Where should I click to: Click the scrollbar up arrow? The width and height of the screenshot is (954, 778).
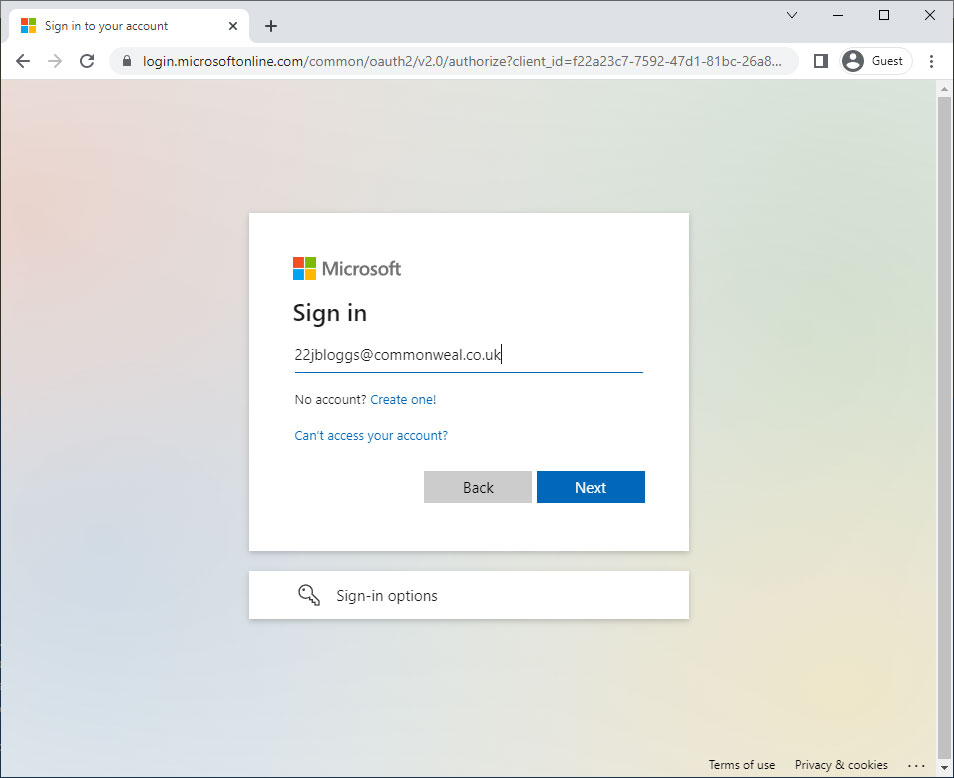pyautogui.click(x=943, y=88)
